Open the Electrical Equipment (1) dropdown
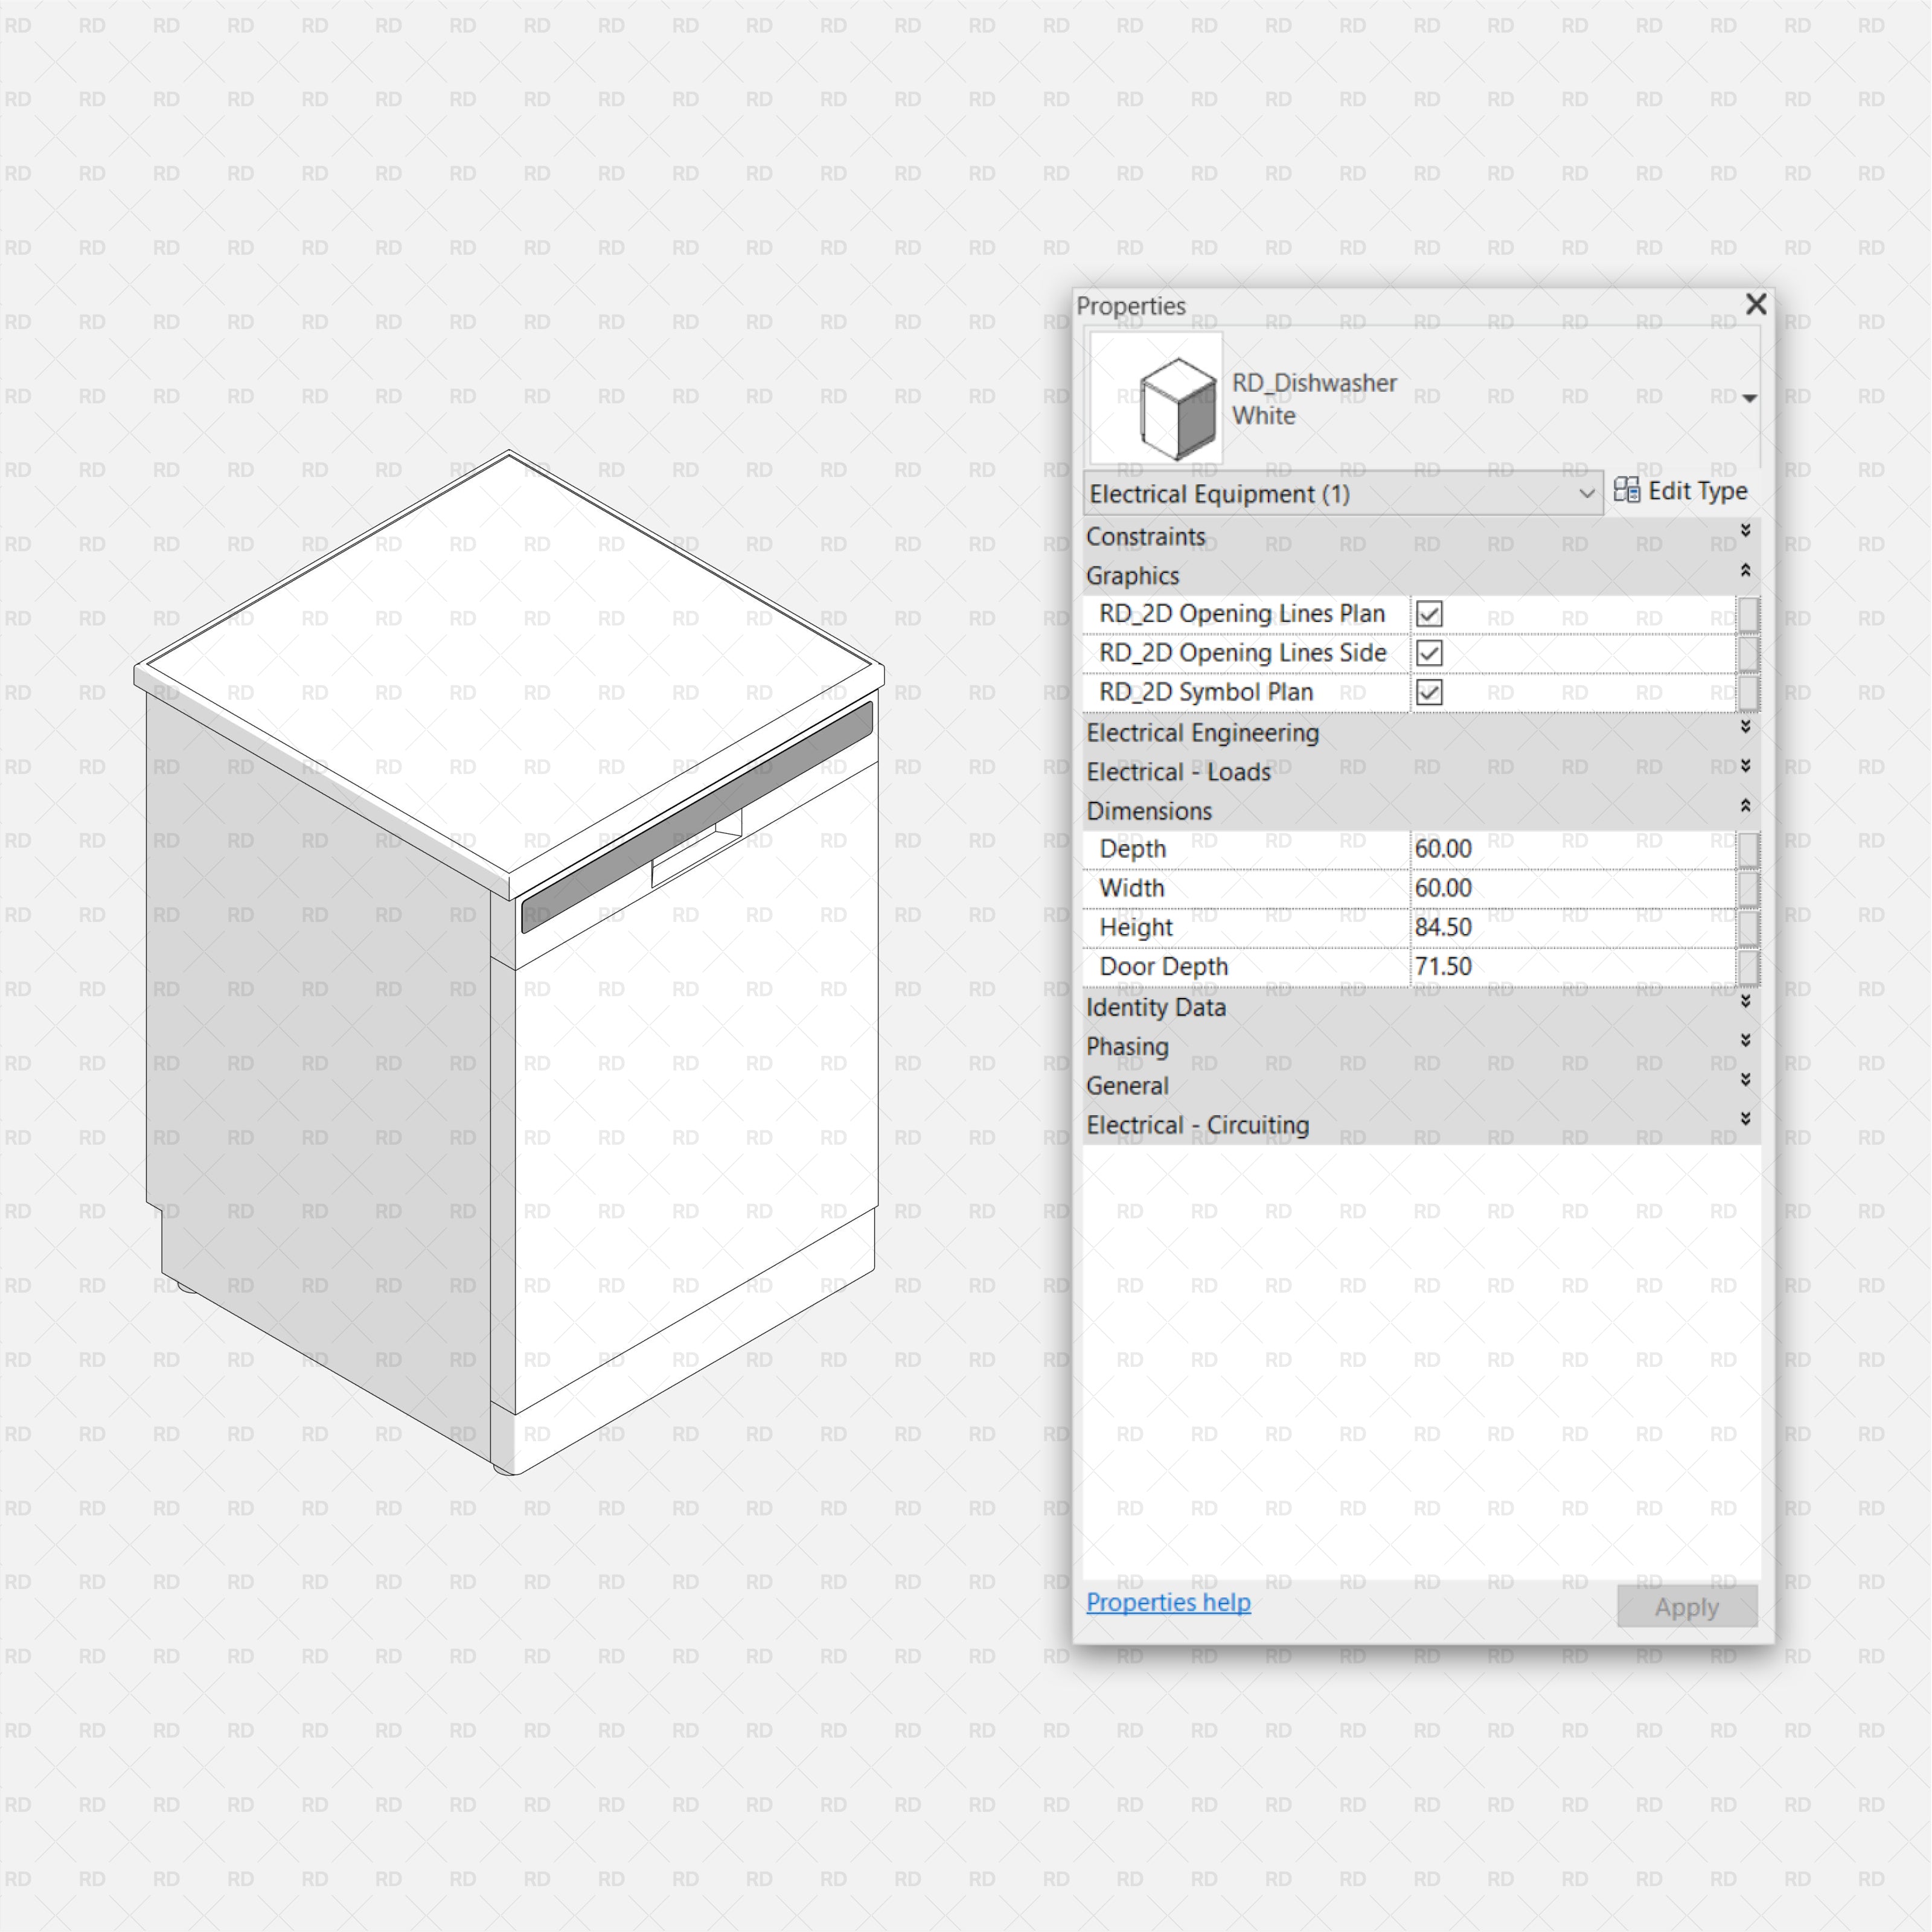 click(1588, 493)
